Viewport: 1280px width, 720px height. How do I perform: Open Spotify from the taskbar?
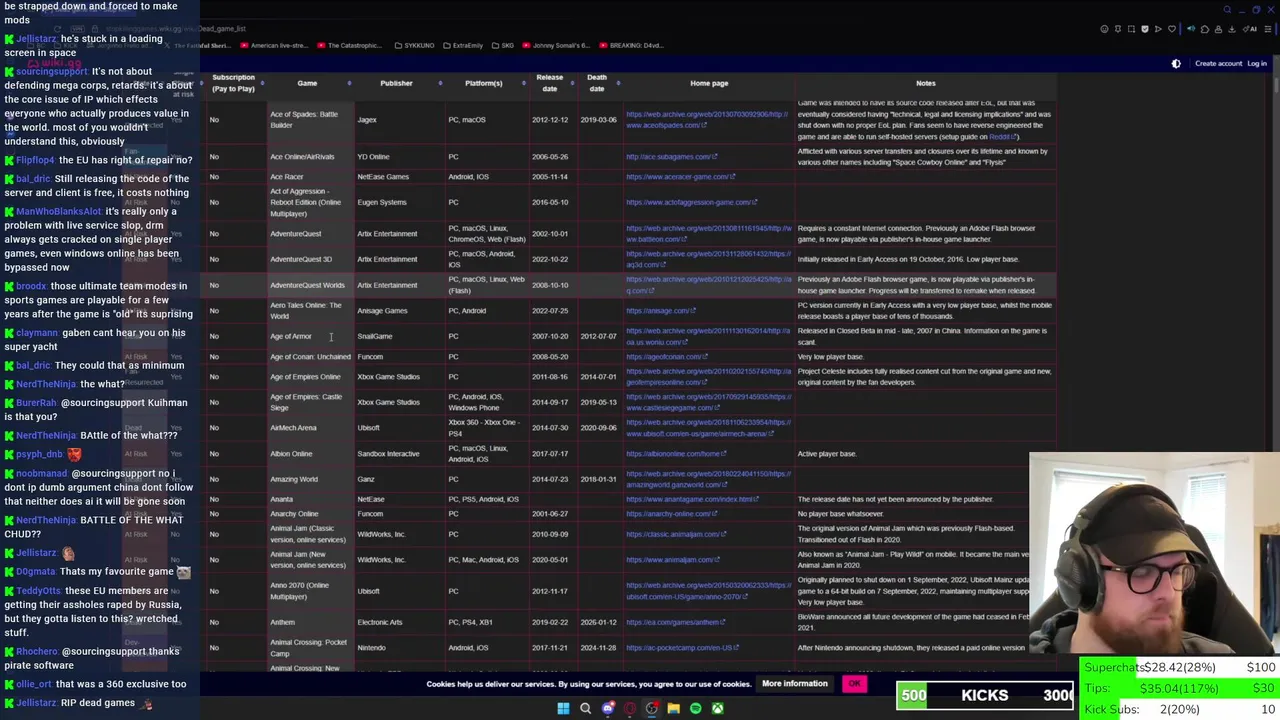695,708
